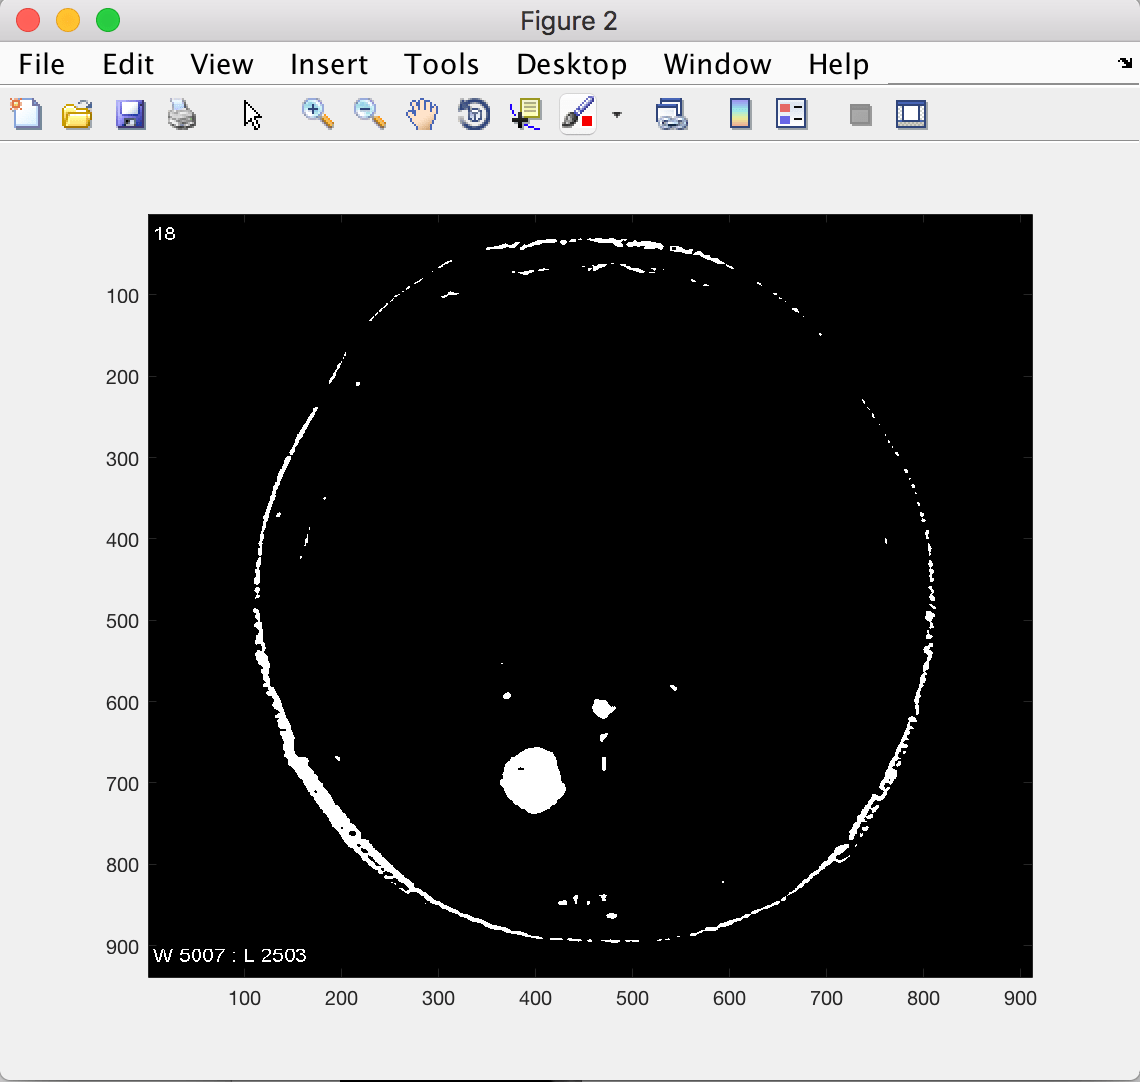Open the Insert menu
Image resolution: width=1140 pixels, height=1082 pixels.
coord(329,63)
